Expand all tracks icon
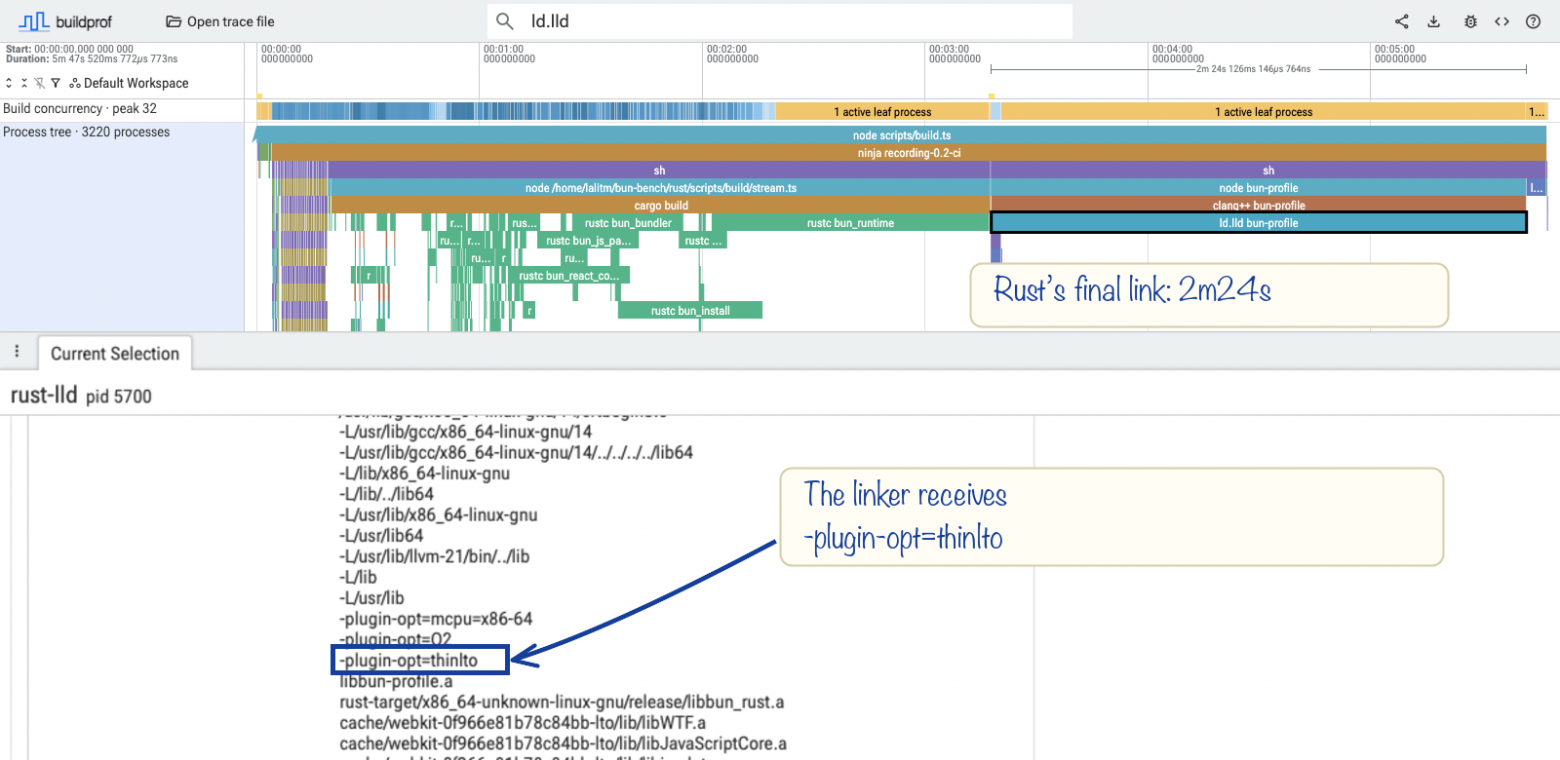 9,83
